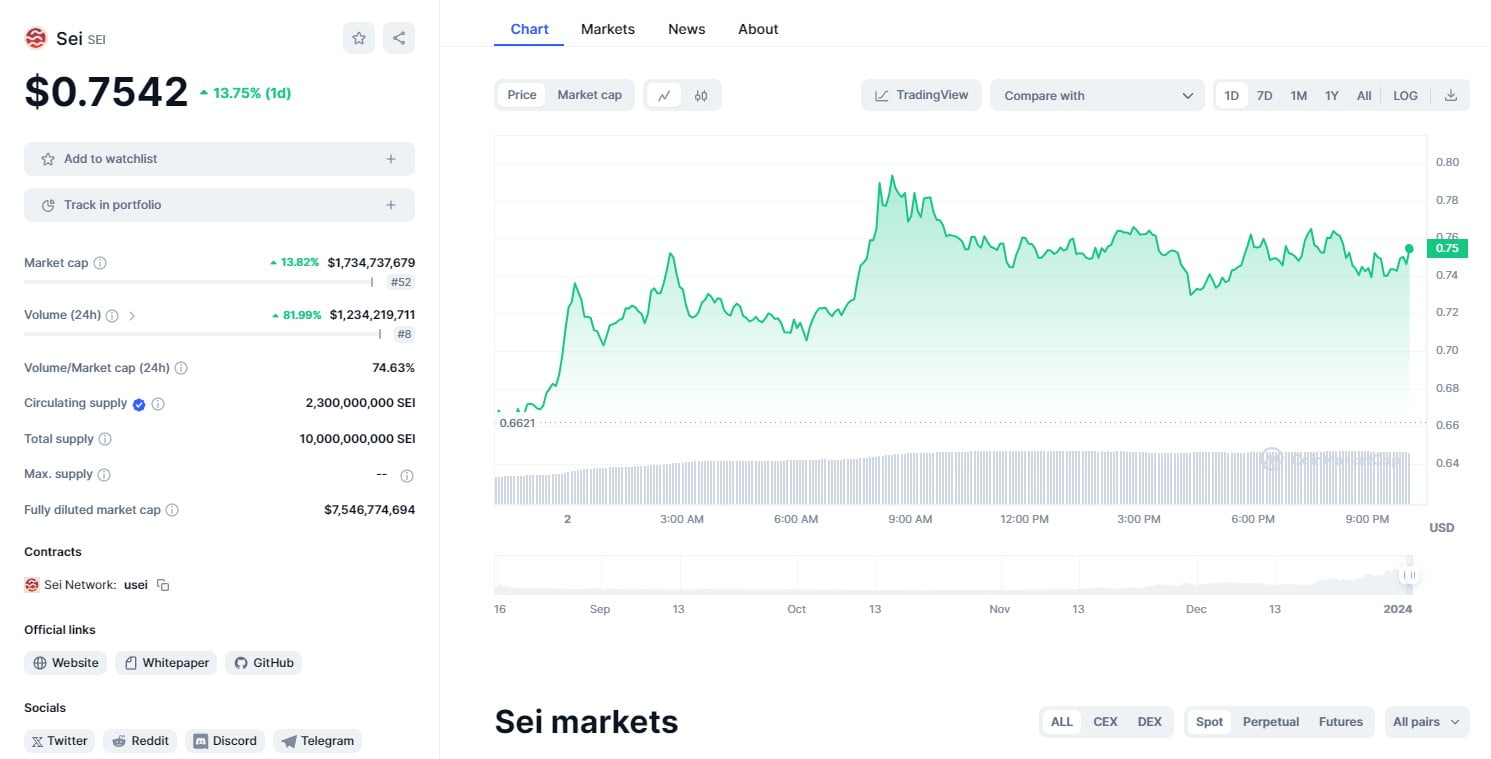Viewport: 1491px width, 759px height.
Task: Click the 0.75 current price label on chart
Action: click(x=1447, y=248)
